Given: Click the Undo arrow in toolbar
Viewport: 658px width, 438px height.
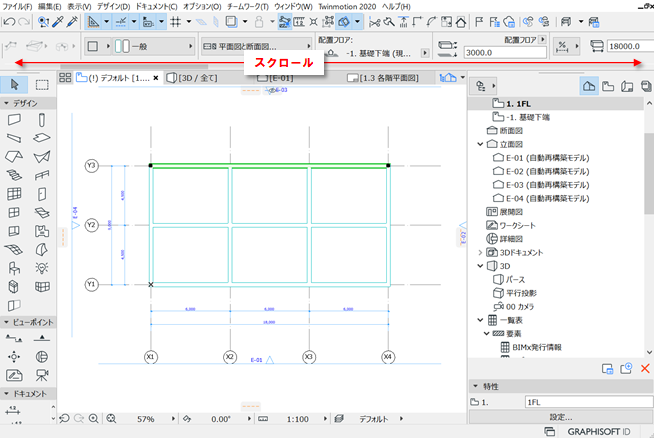Looking at the screenshot, I should pyautogui.click(x=9, y=22).
